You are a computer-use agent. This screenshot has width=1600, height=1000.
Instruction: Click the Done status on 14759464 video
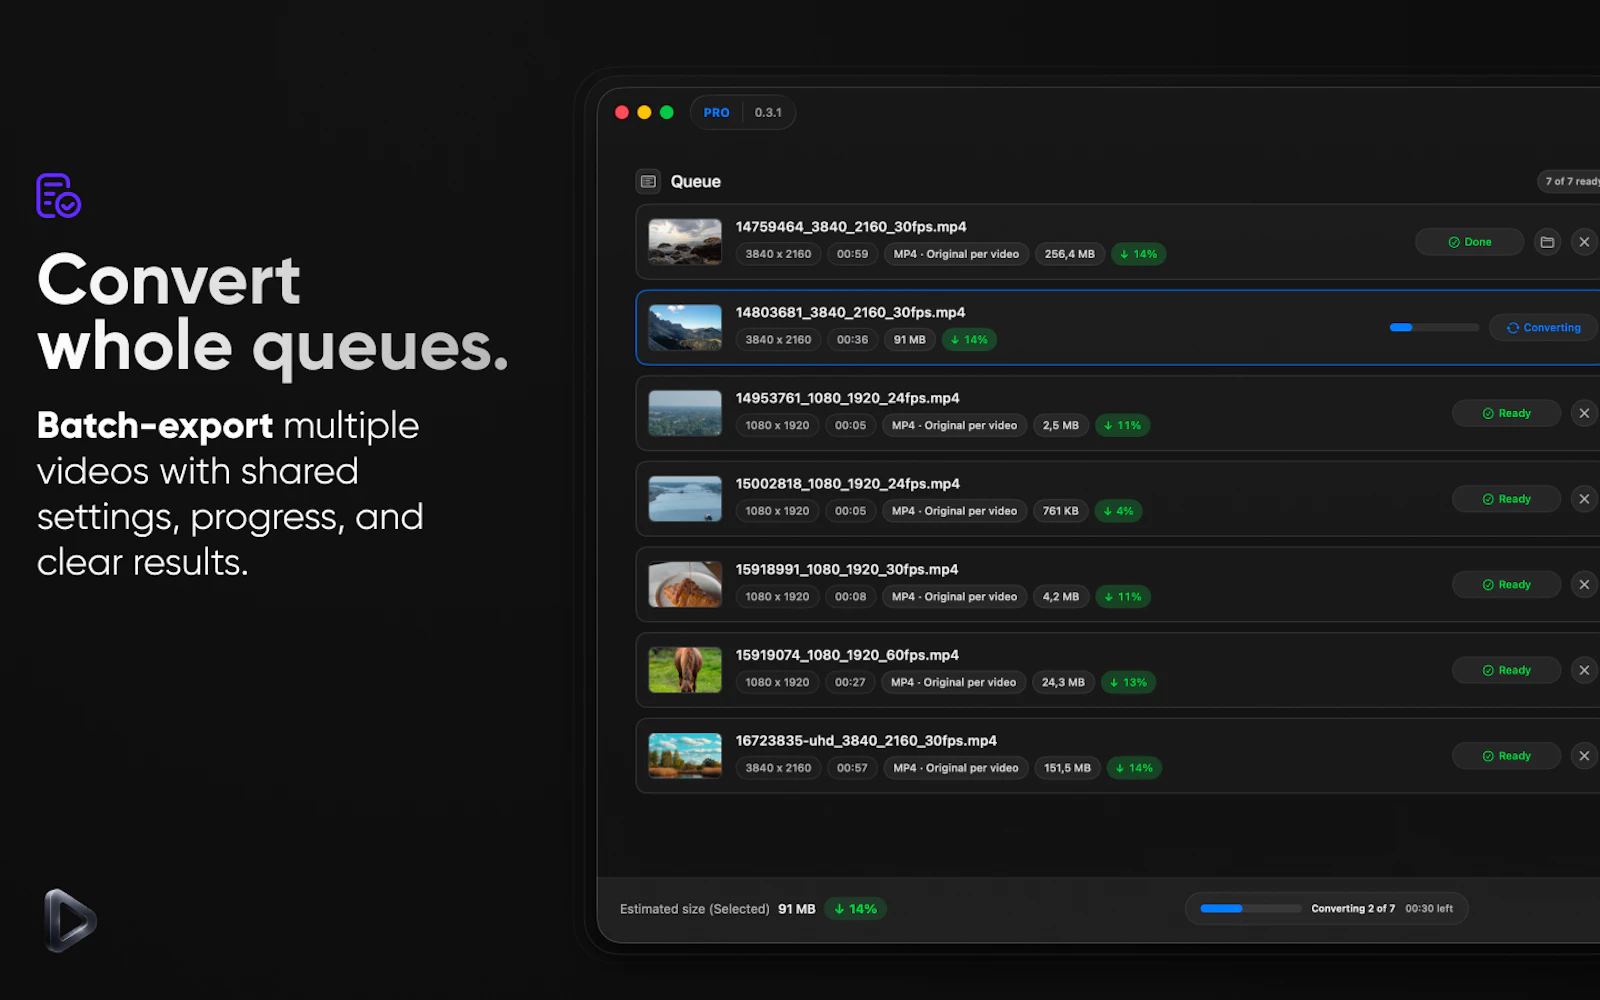tap(1470, 242)
